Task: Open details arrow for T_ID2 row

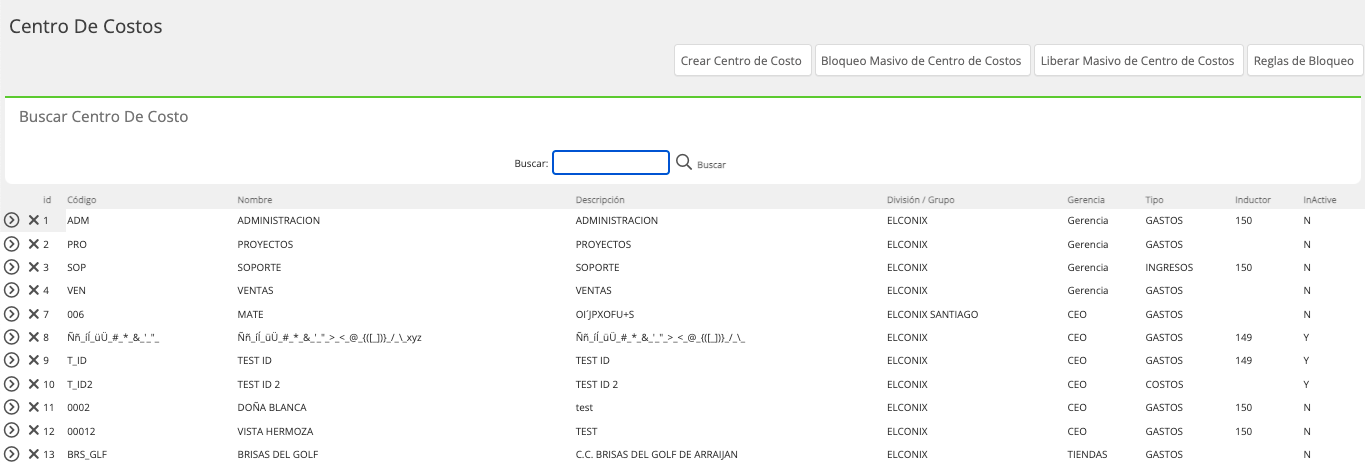Action: pos(12,384)
